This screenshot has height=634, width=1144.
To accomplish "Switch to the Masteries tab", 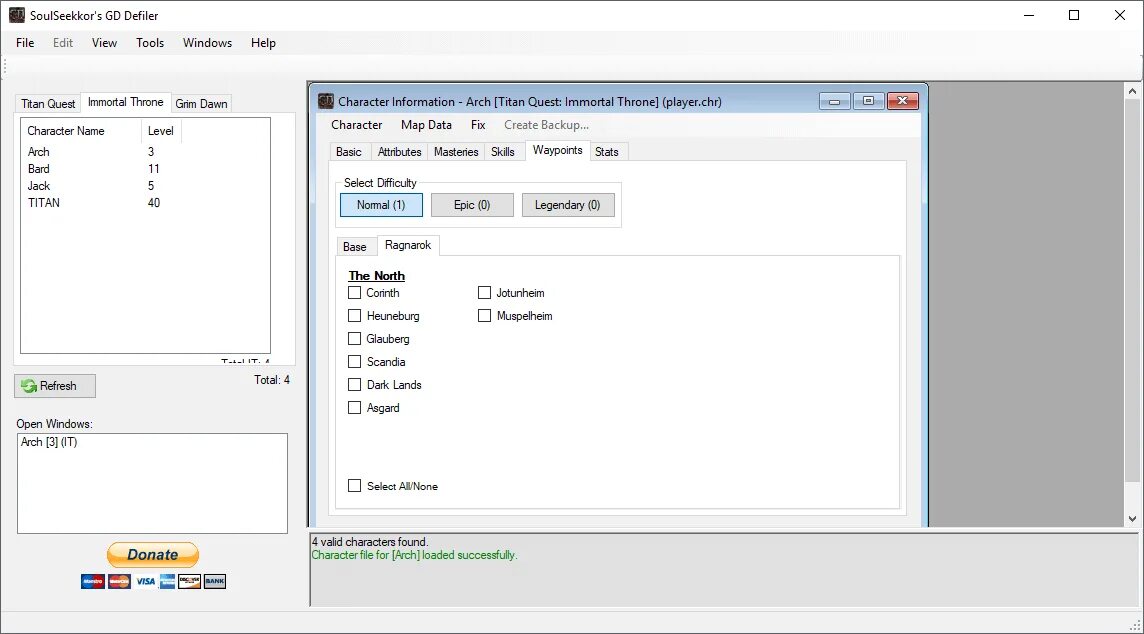I will click(x=456, y=152).
